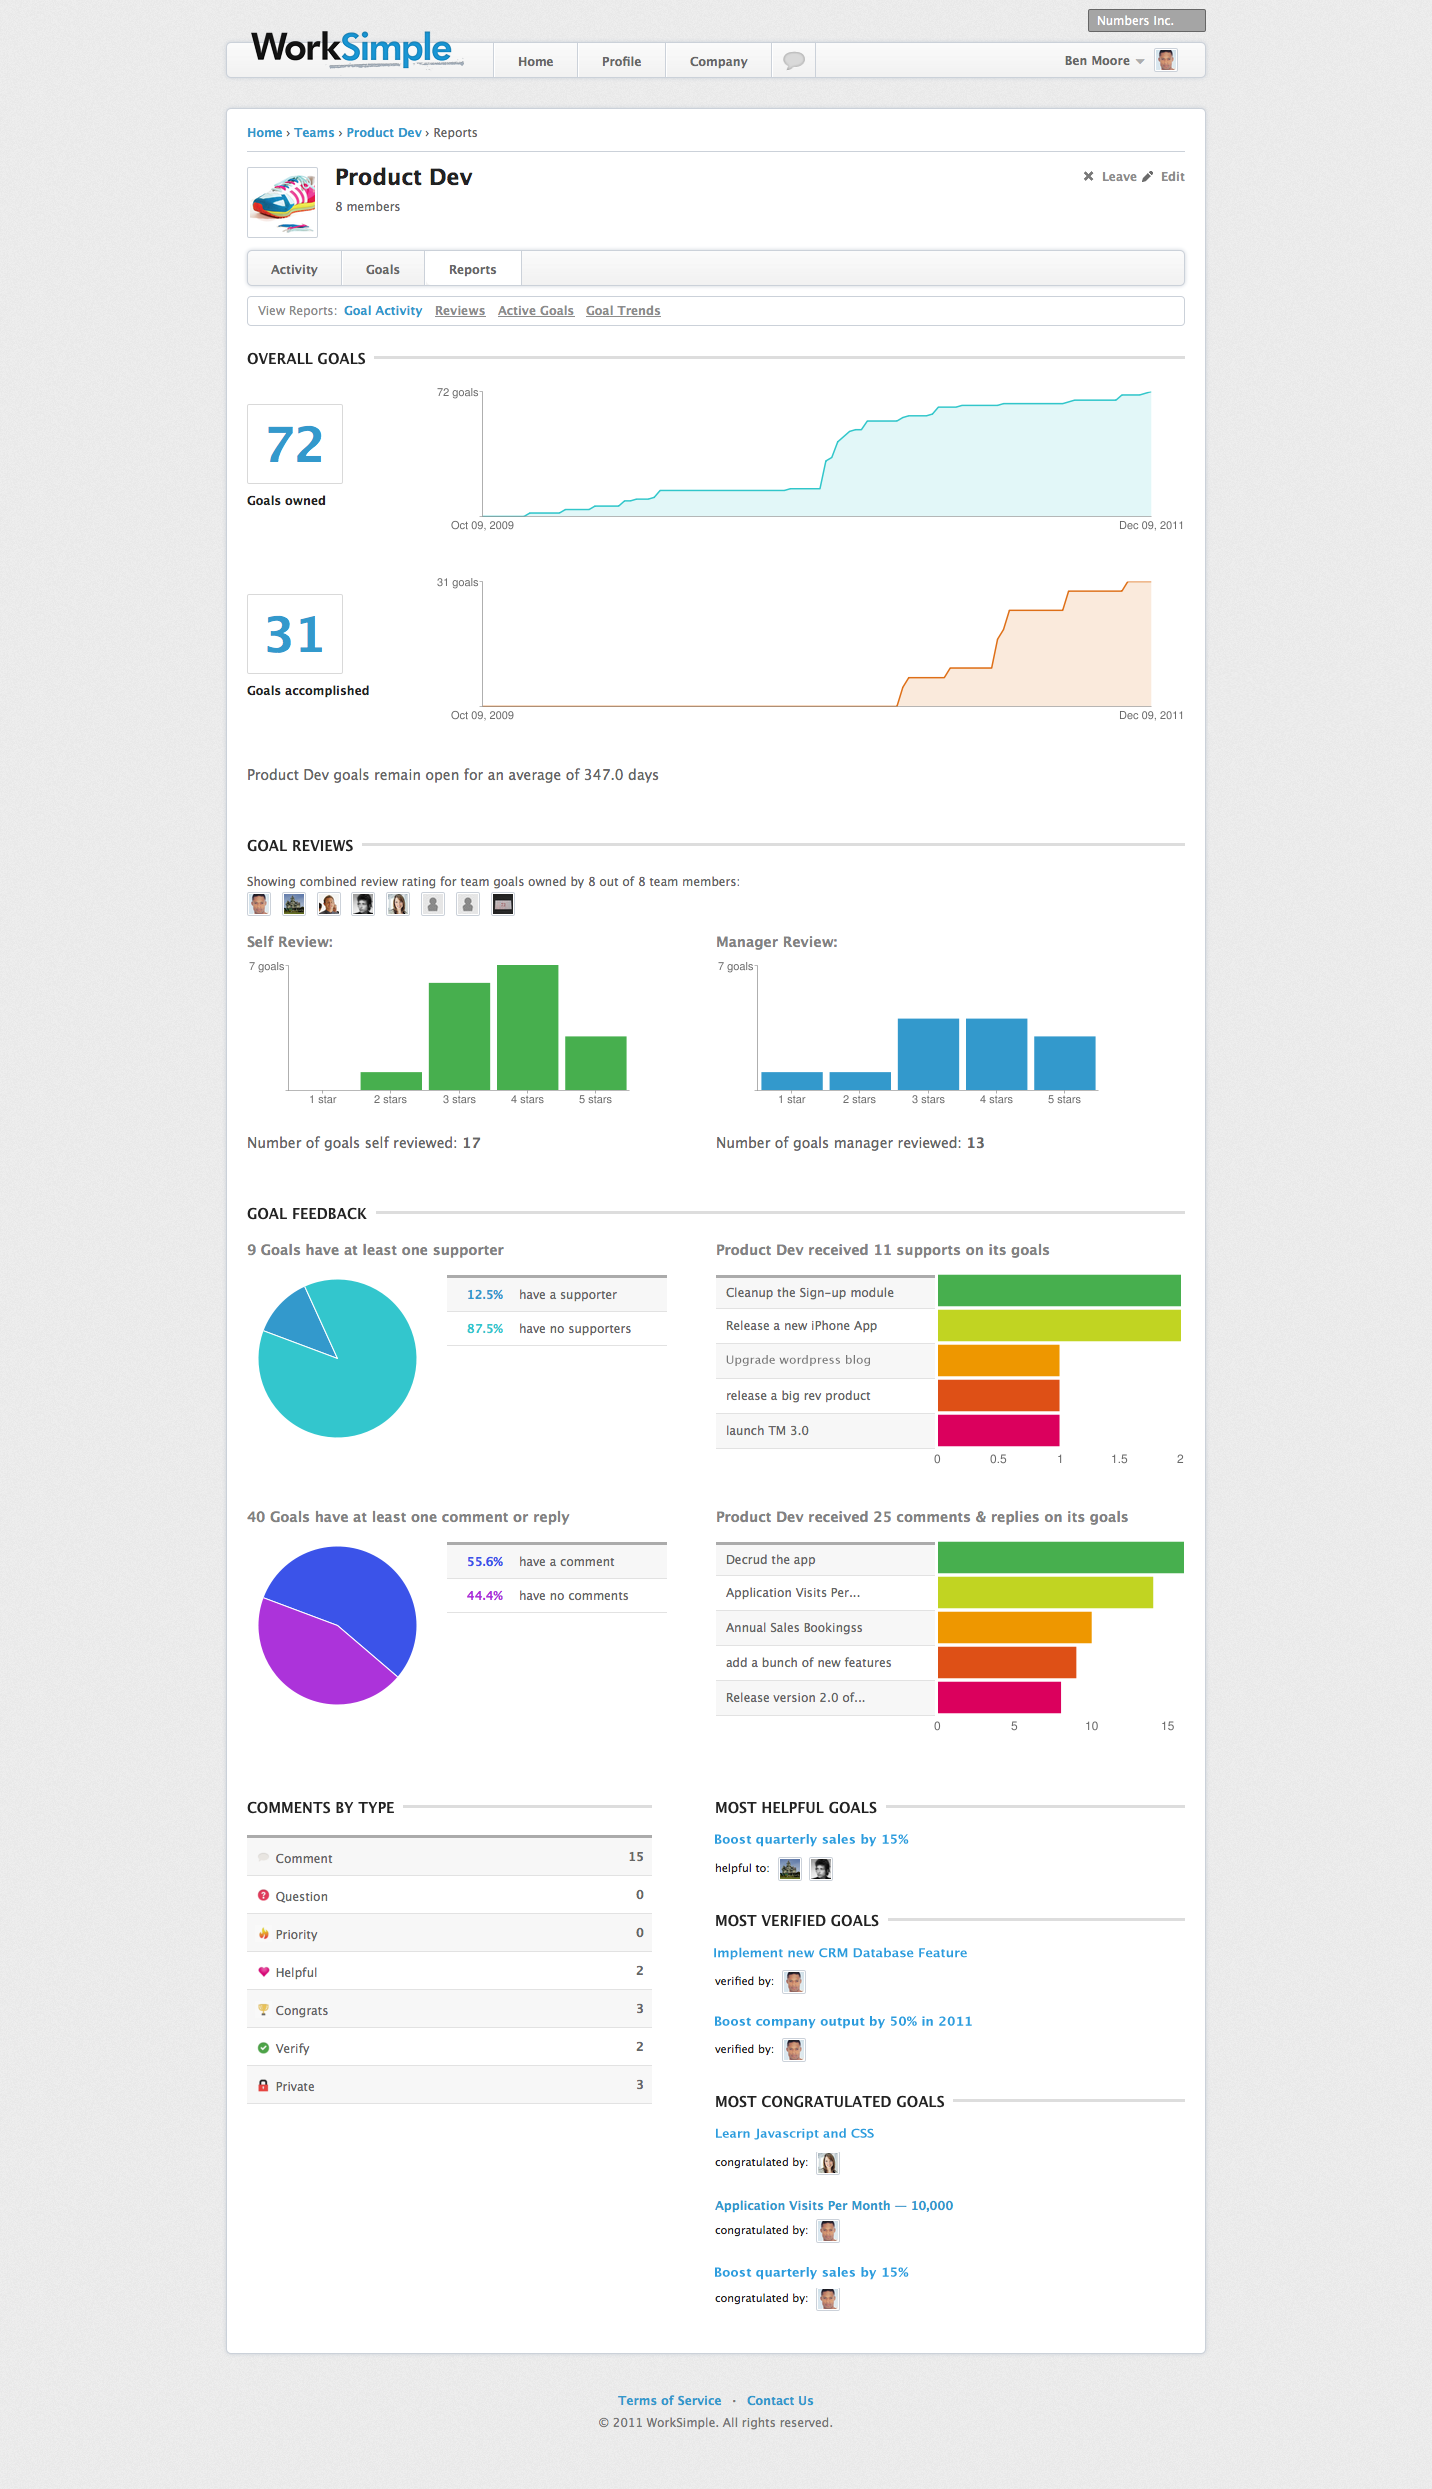Open the Goal Trends report link

point(623,311)
